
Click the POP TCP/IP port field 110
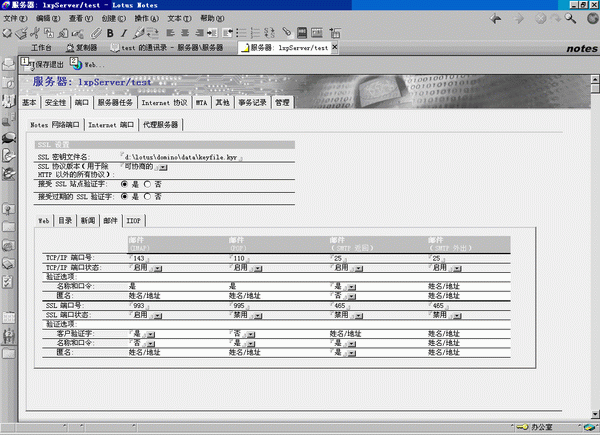(239, 259)
